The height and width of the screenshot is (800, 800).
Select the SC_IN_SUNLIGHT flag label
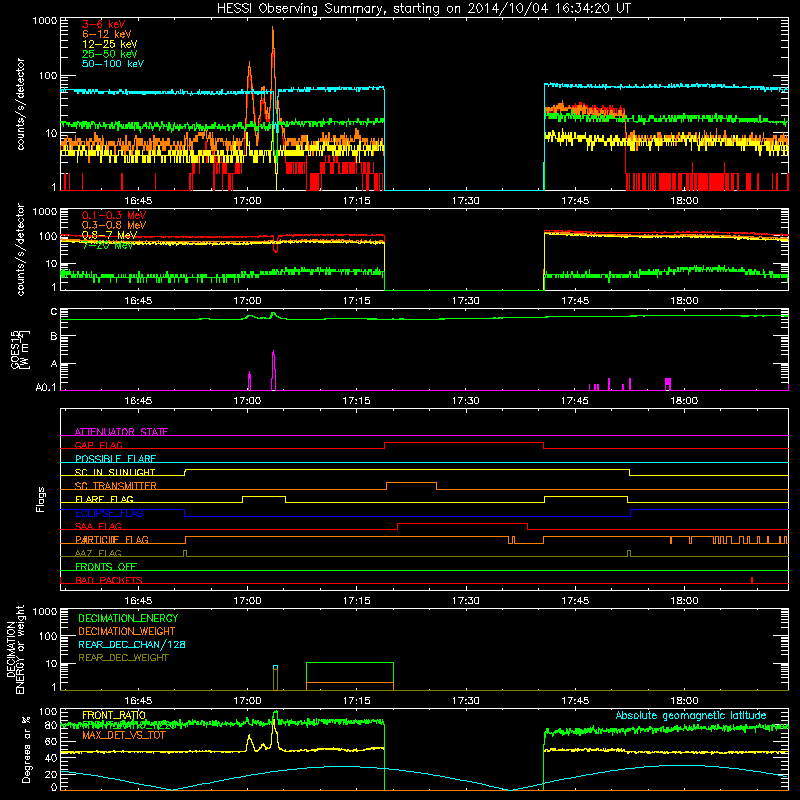[115, 472]
